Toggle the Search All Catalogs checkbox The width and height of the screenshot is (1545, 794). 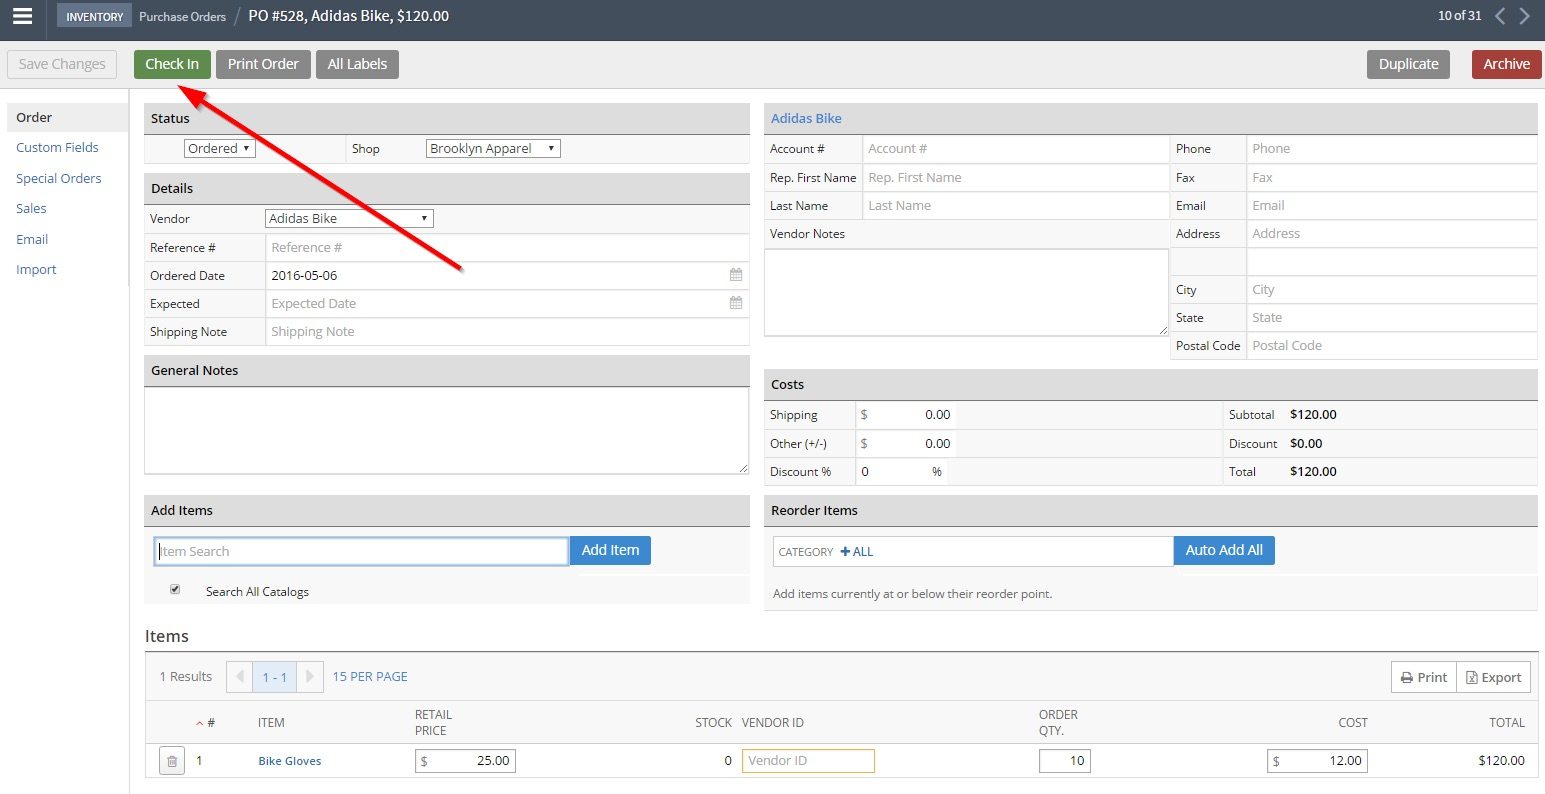(175, 590)
